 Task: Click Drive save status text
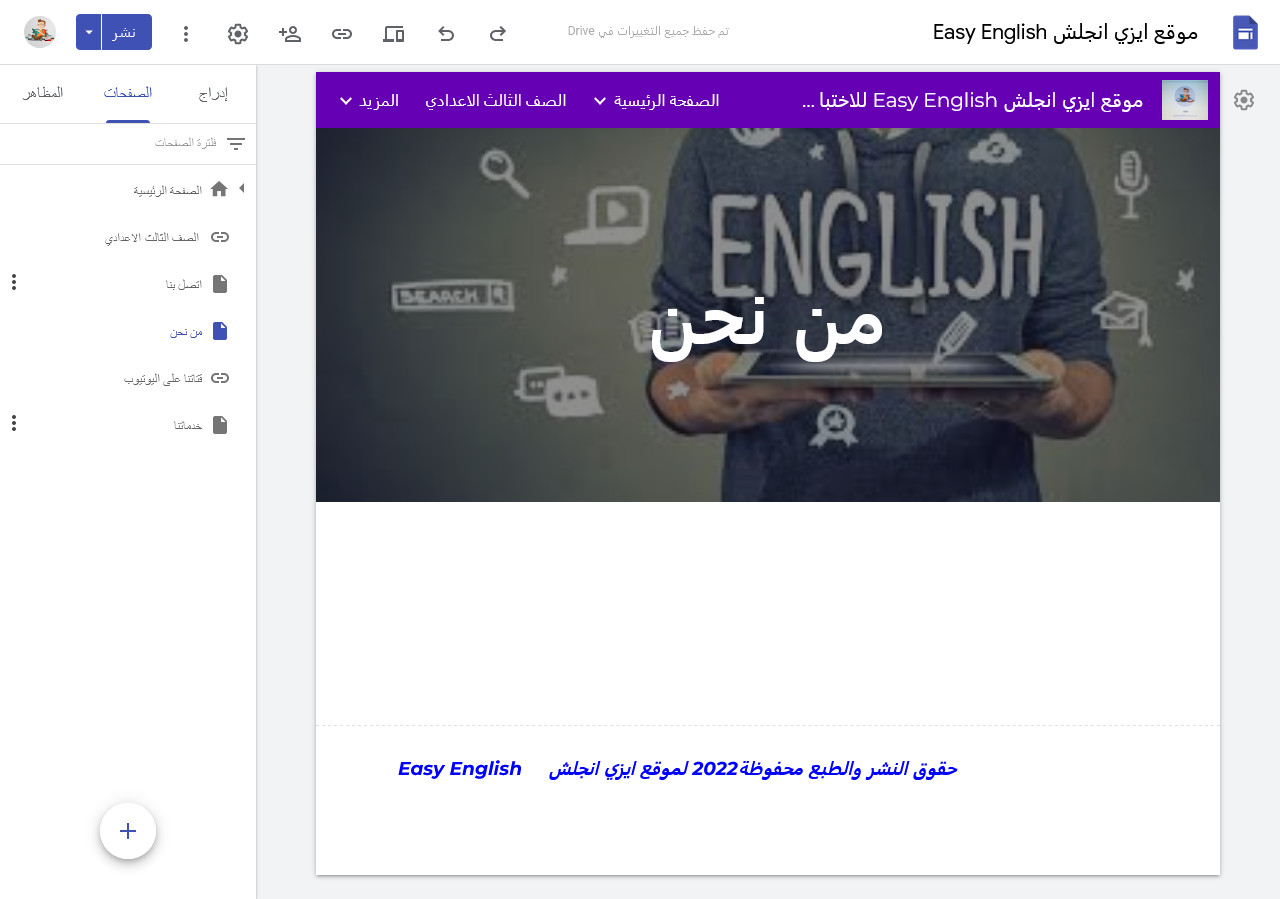[x=648, y=31]
